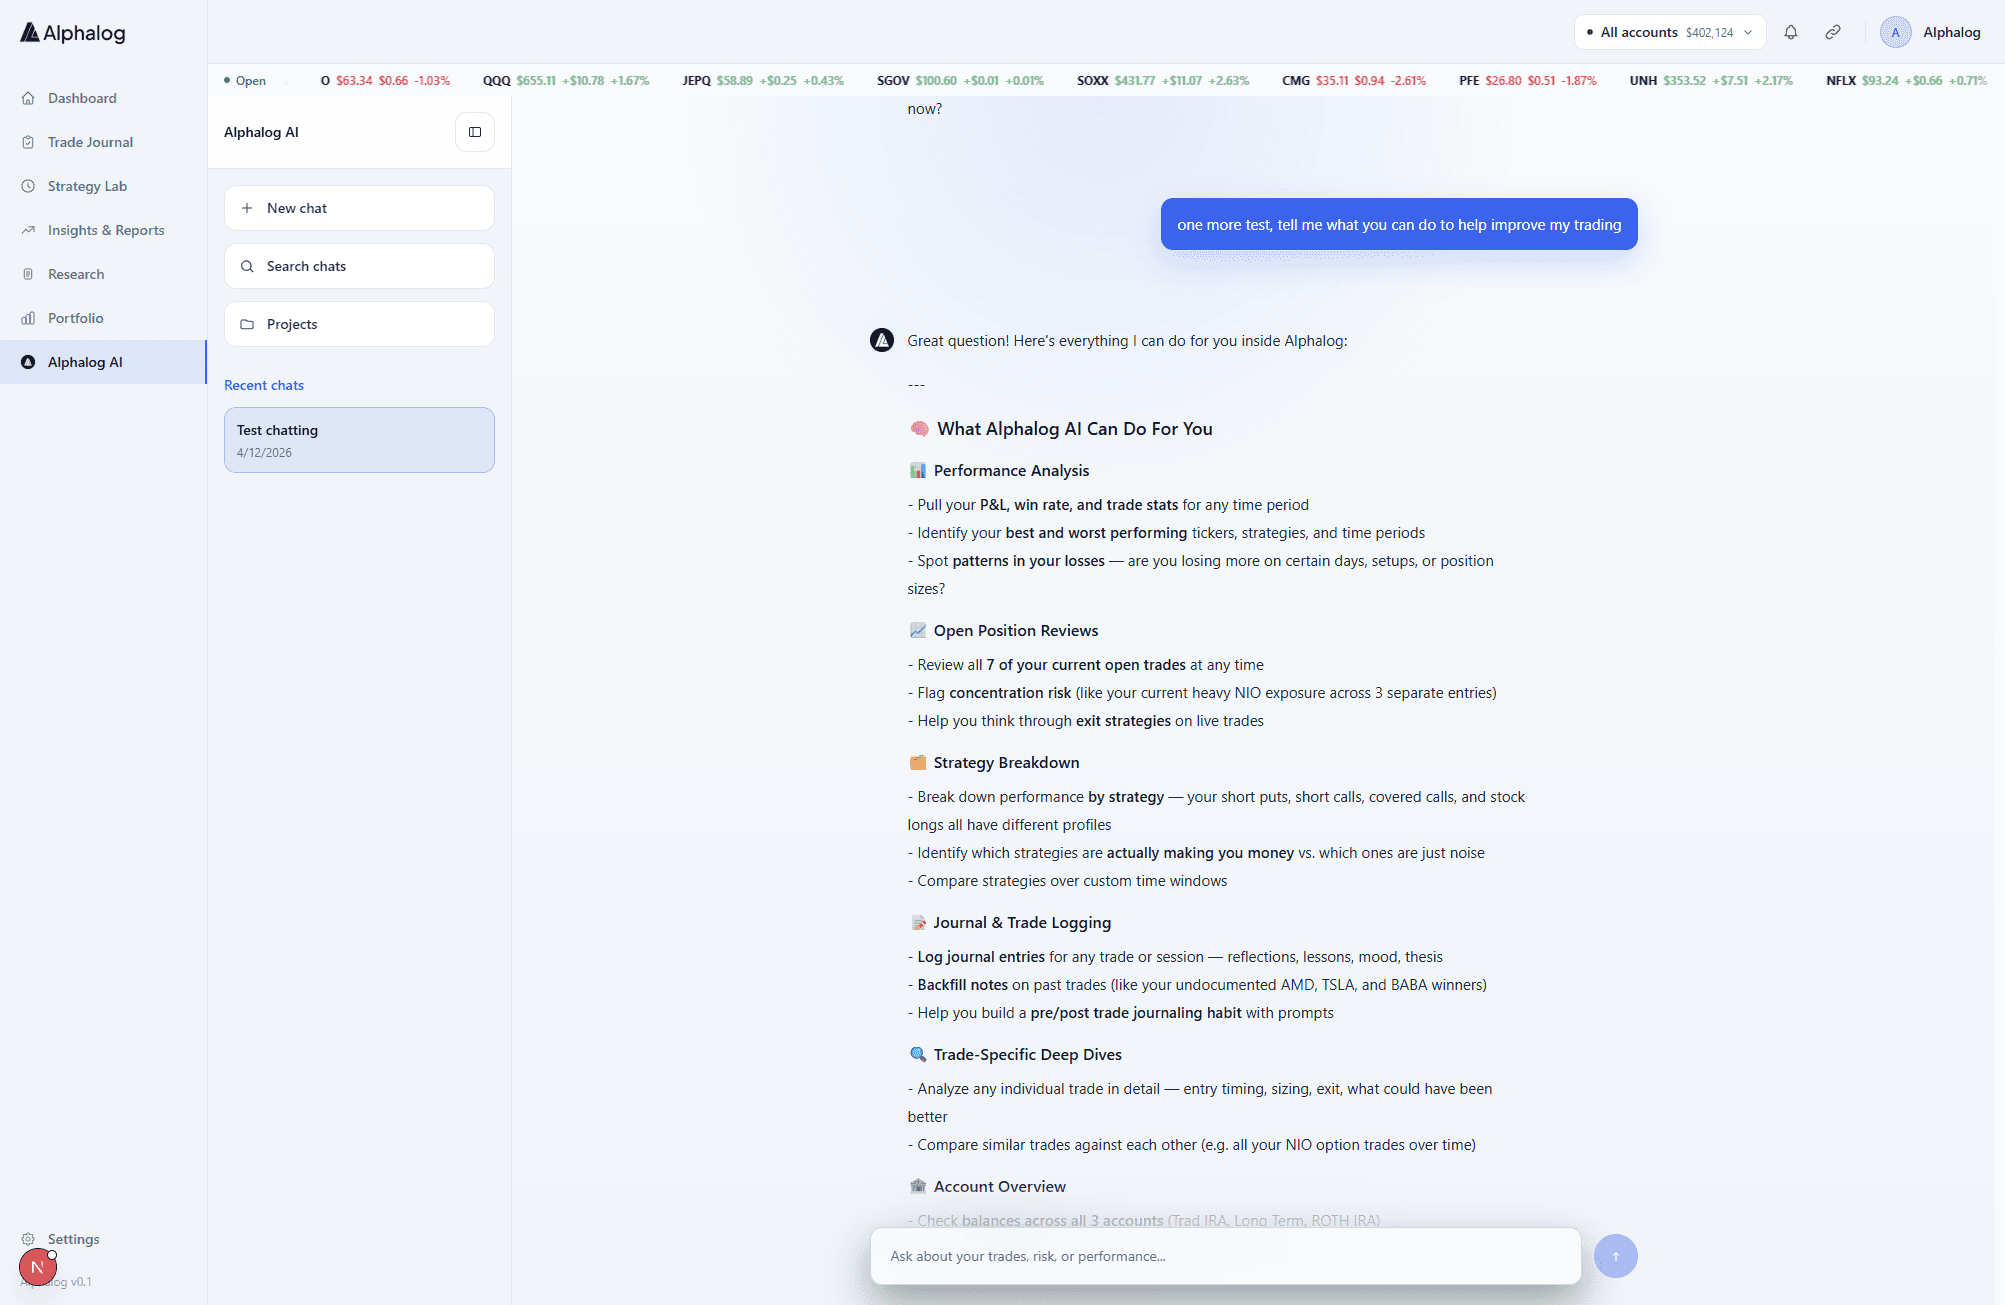Click the Settings gear icon
This screenshot has height=1305, width=2005.
(28, 1239)
